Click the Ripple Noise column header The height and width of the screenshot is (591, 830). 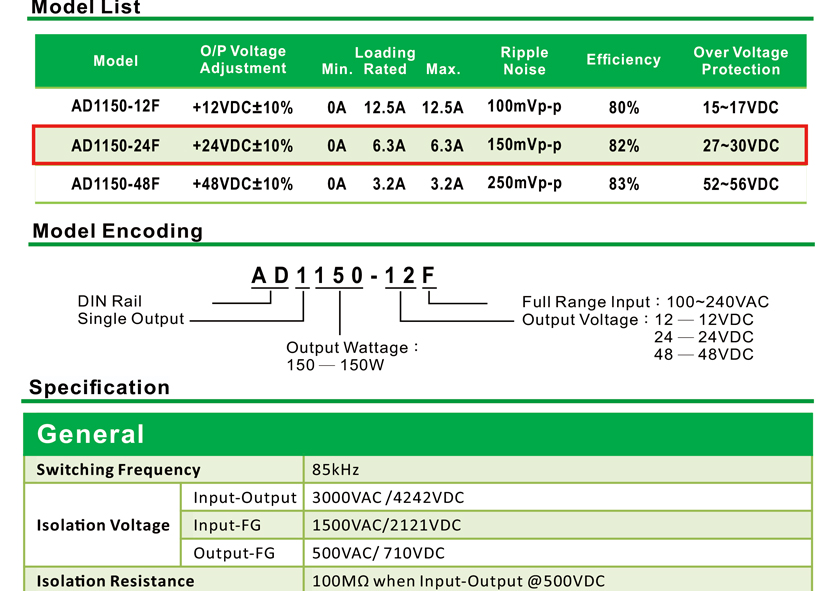click(x=524, y=61)
